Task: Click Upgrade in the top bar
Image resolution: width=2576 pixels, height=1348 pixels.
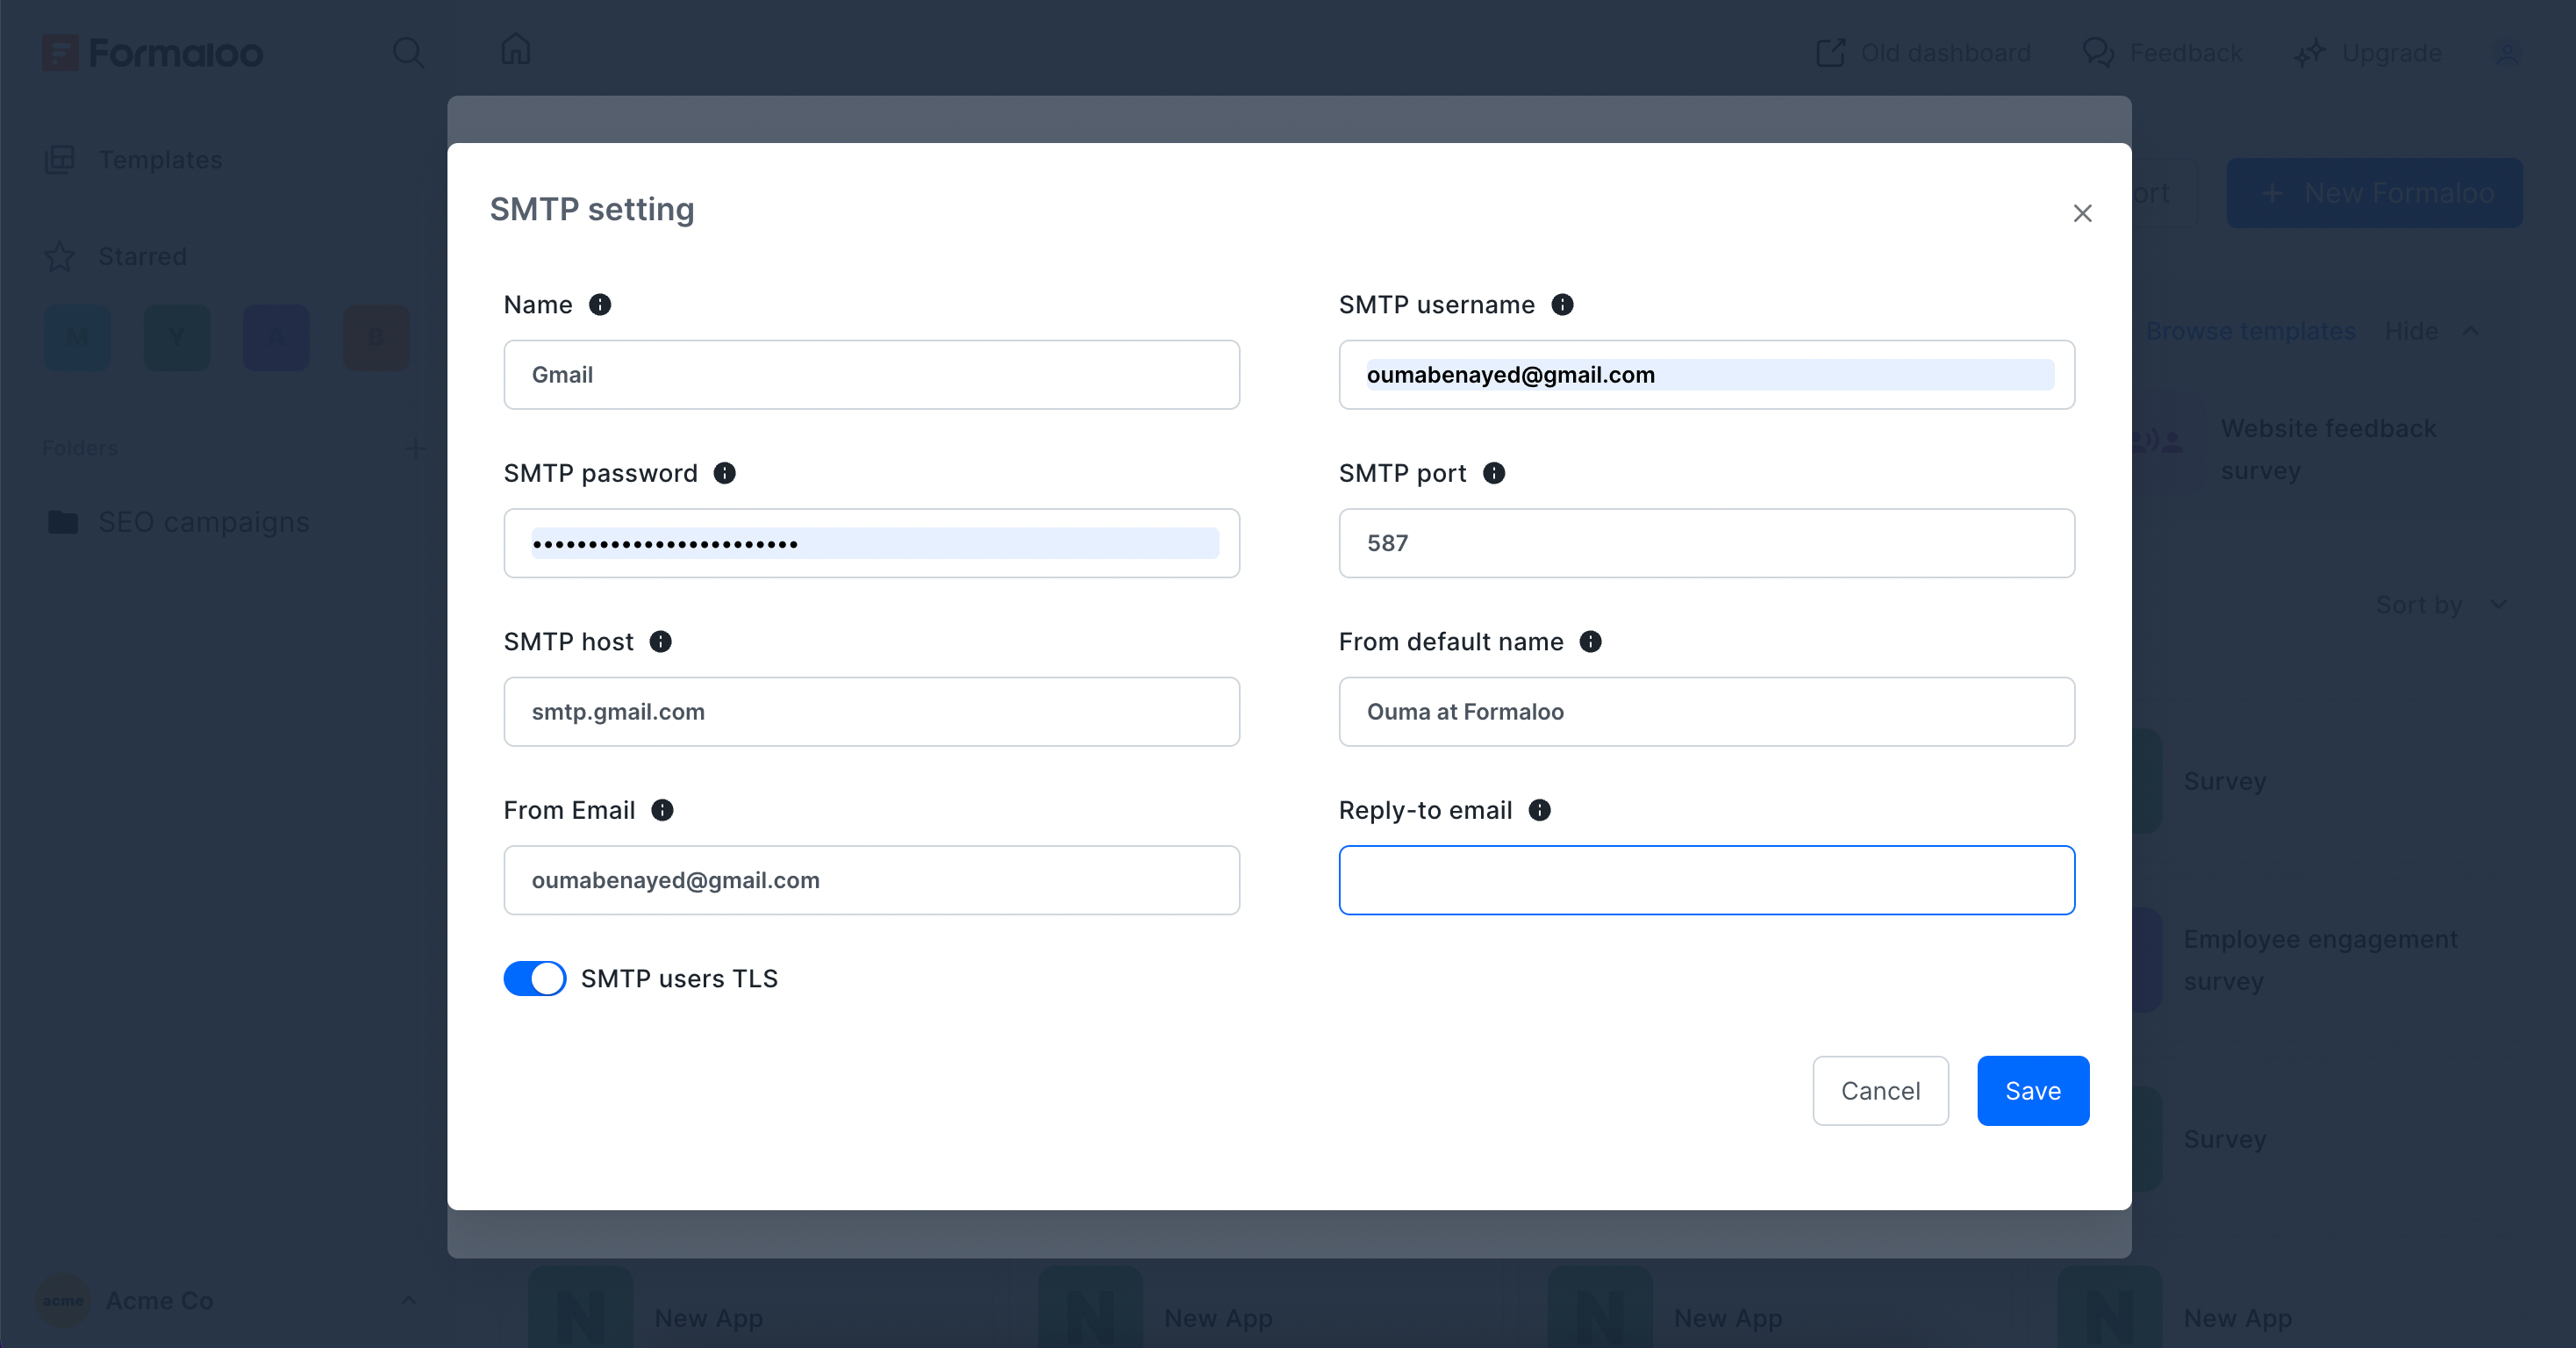Action: [x=2368, y=52]
